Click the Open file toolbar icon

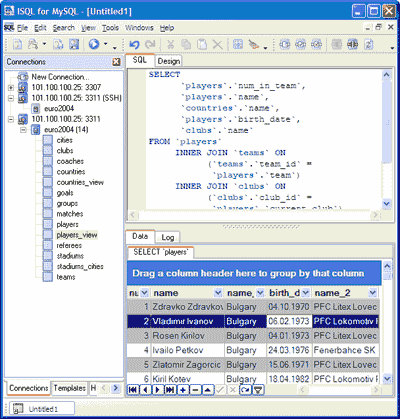pos(33,44)
